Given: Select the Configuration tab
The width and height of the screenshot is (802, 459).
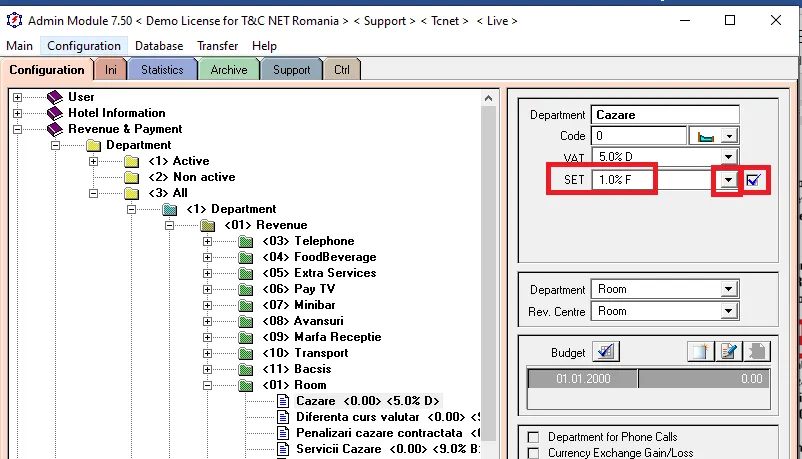Looking at the screenshot, I should point(47,70).
